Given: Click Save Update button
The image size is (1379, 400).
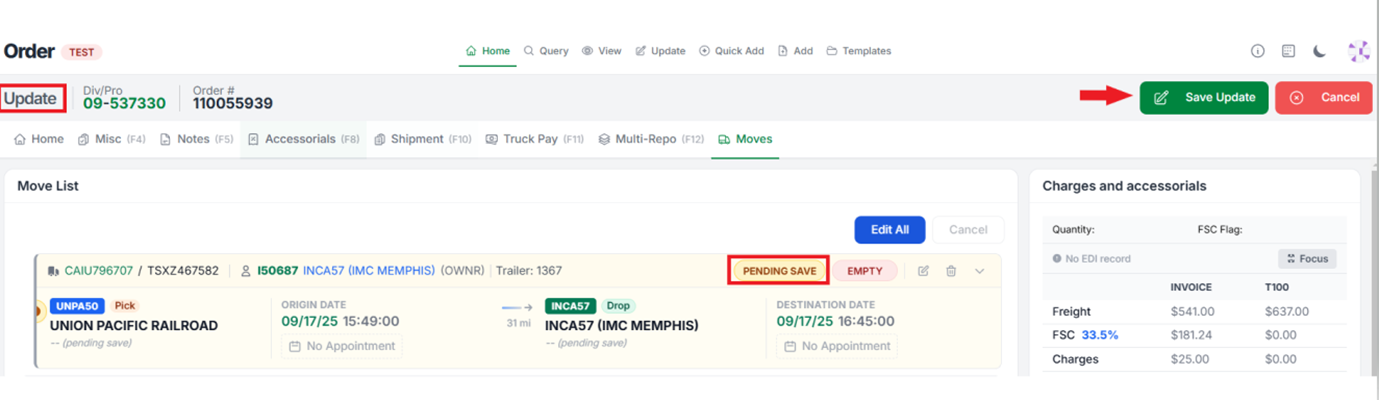Looking at the screenshot, I should pos(1204,98).
